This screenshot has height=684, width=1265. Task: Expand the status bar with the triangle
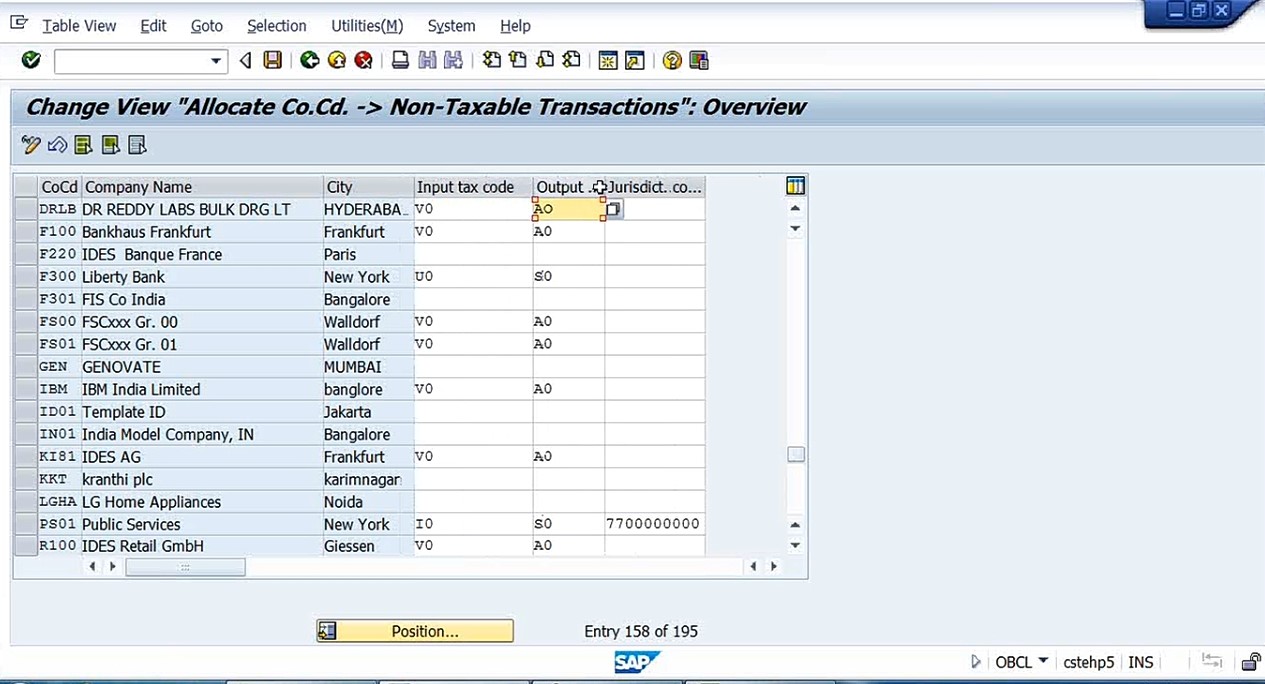point(976,662)
